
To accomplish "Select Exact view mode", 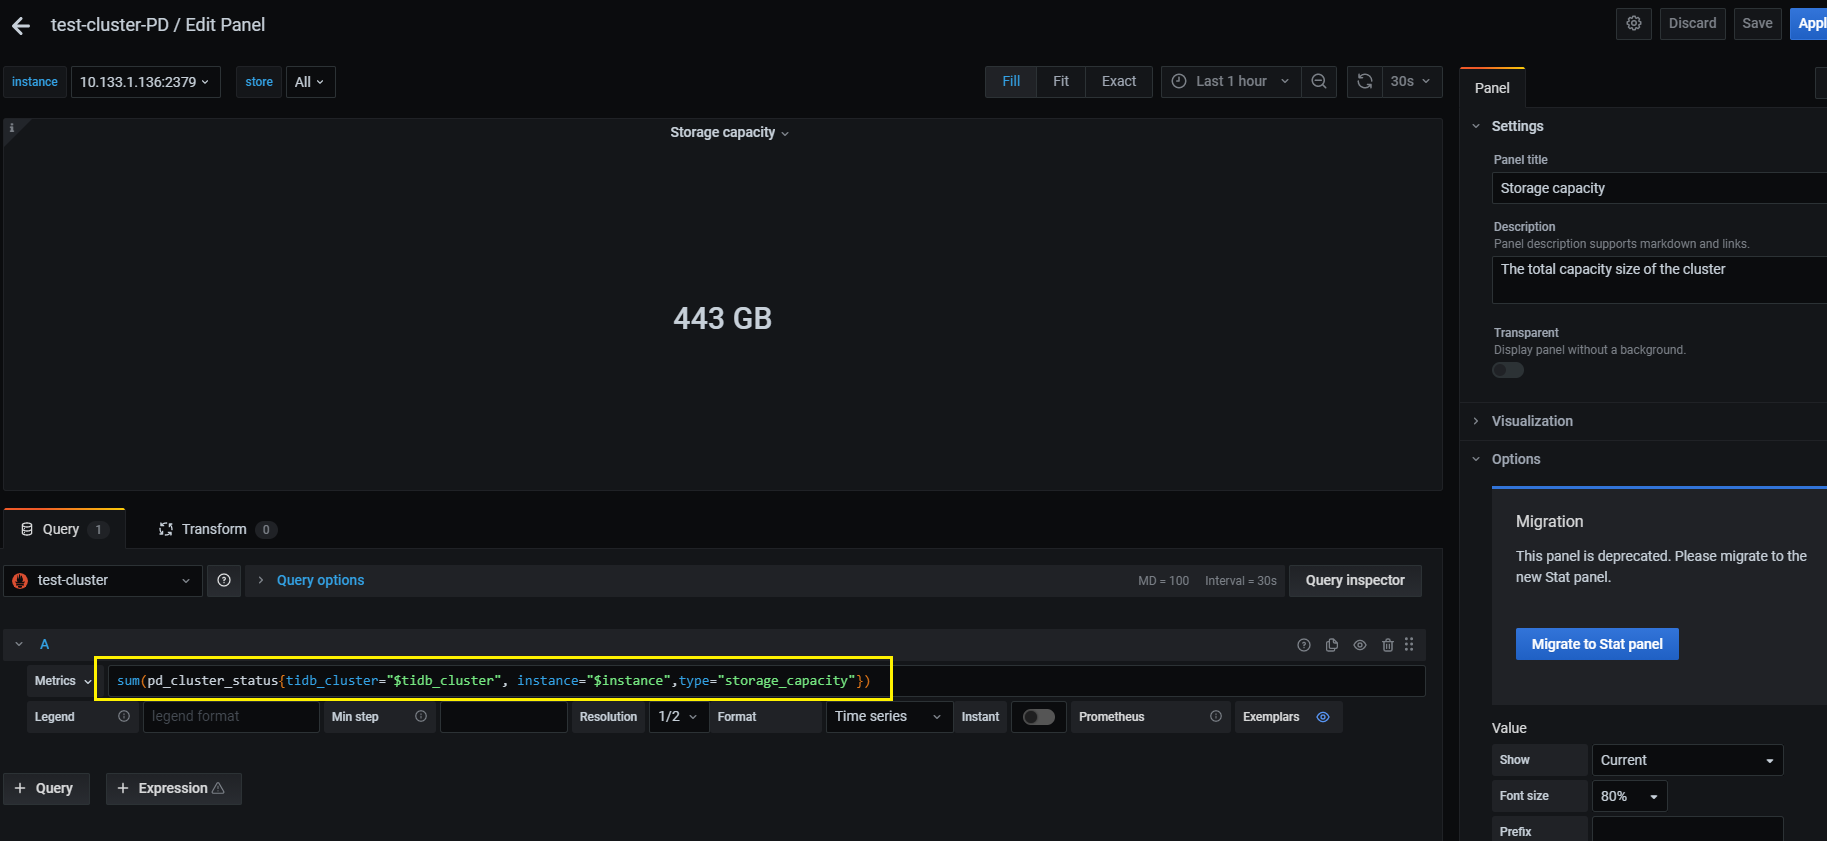I will pos(1119,81).
